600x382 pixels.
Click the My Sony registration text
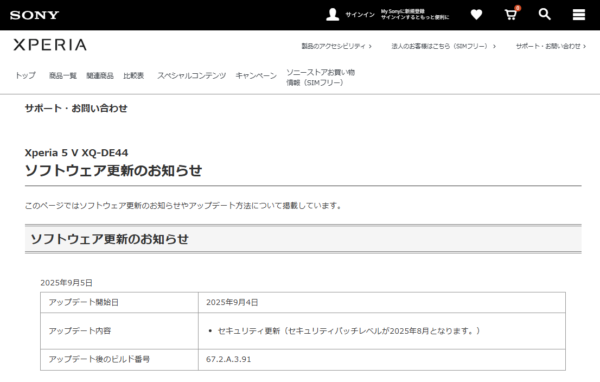pyautogui.click(x=415, y=15)
